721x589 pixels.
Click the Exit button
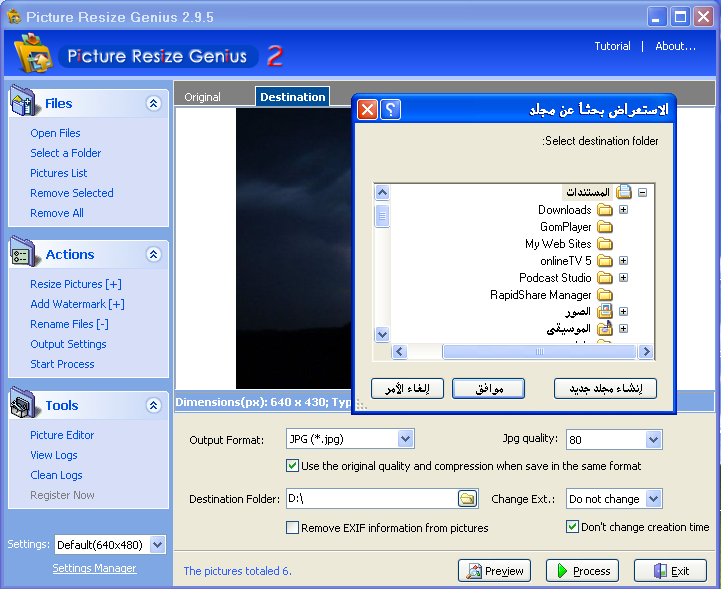pyautogui.click(x=670, y=571)
